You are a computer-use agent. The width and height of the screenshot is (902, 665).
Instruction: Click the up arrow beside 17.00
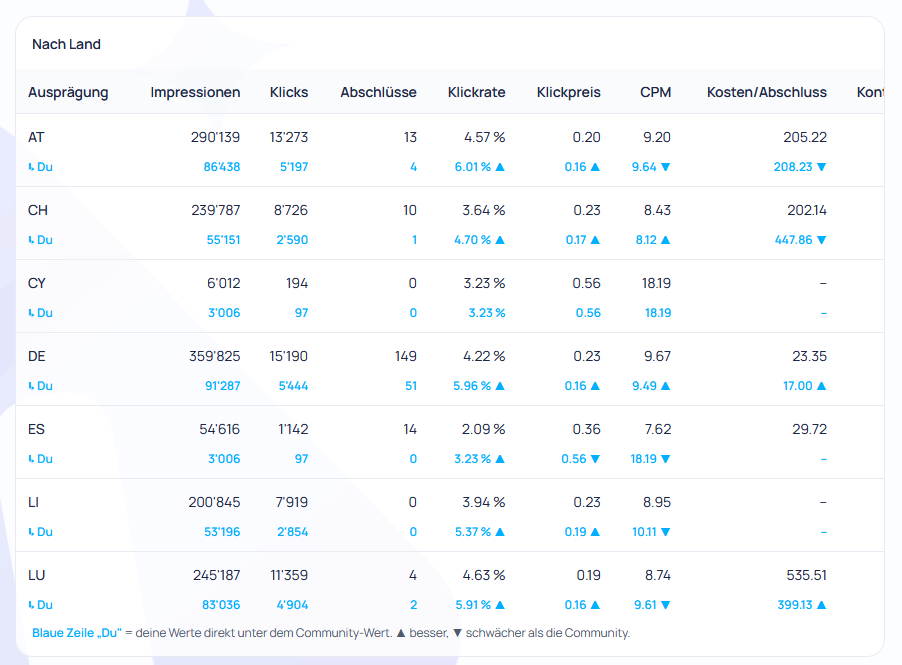[821, 386]
